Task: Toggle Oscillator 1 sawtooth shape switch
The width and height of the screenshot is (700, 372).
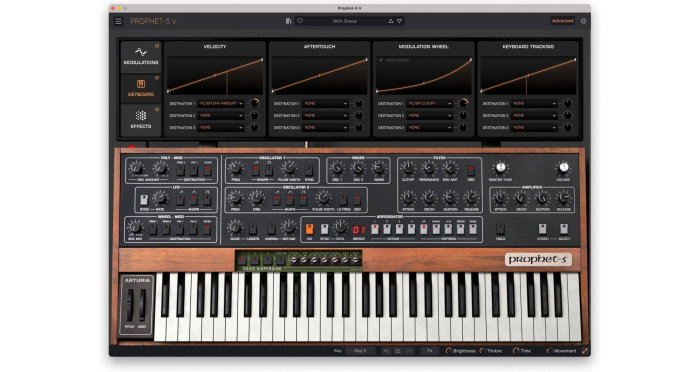Action: click(x=256, y=171)
